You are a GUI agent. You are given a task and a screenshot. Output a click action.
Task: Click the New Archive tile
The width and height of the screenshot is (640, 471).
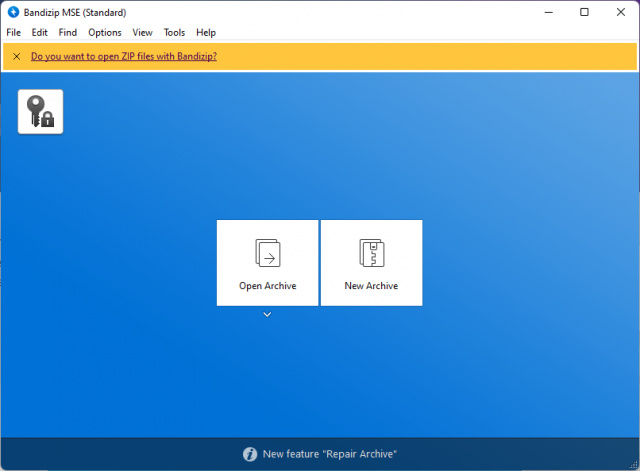pos(371,263)
